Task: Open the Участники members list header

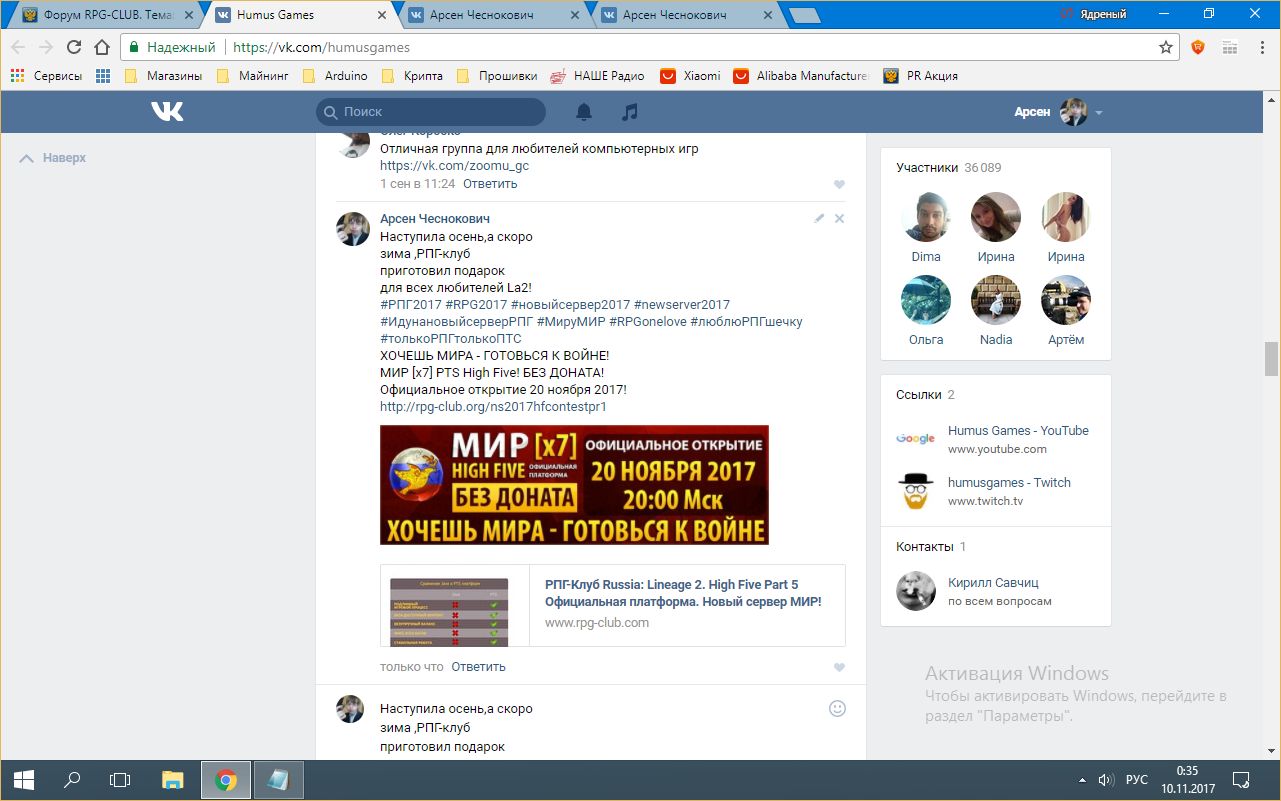Action: click(x=949, y=168)
